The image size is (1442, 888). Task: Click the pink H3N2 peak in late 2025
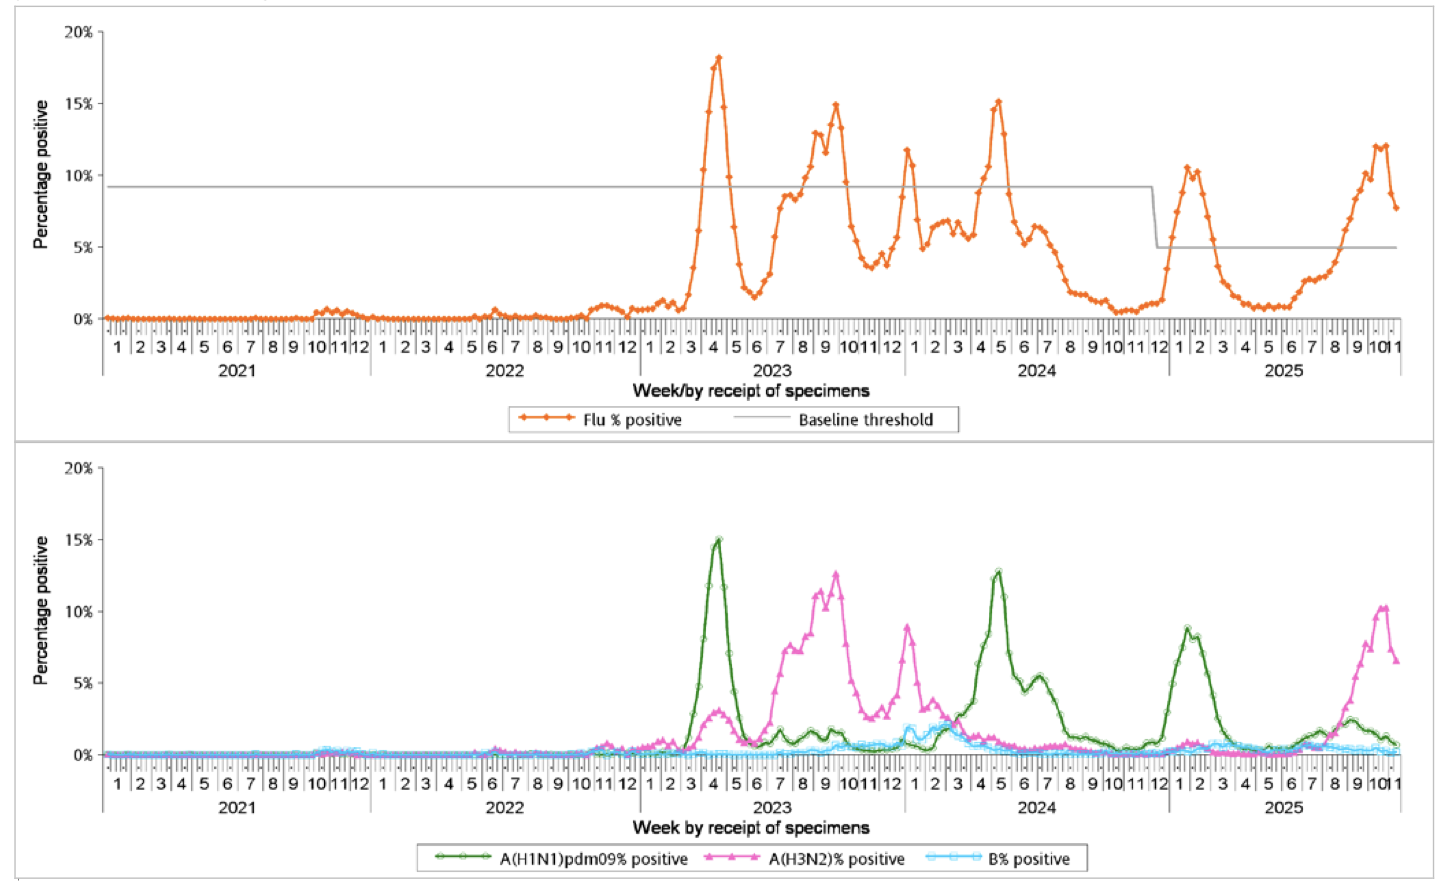click(1385, 608)
